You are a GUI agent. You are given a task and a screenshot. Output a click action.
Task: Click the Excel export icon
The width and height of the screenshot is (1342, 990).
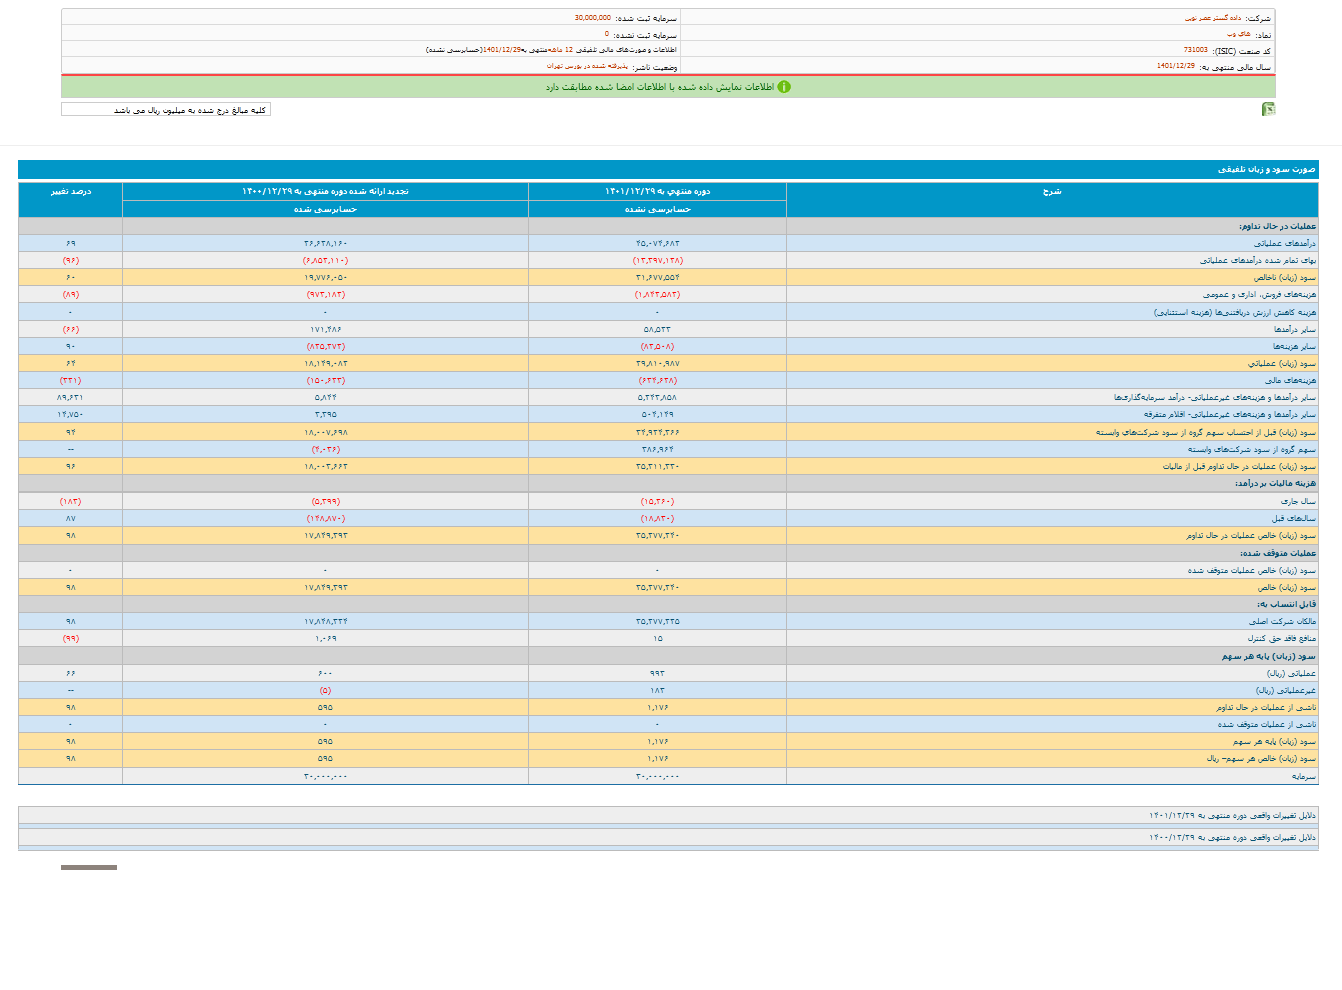[1268, 109]
